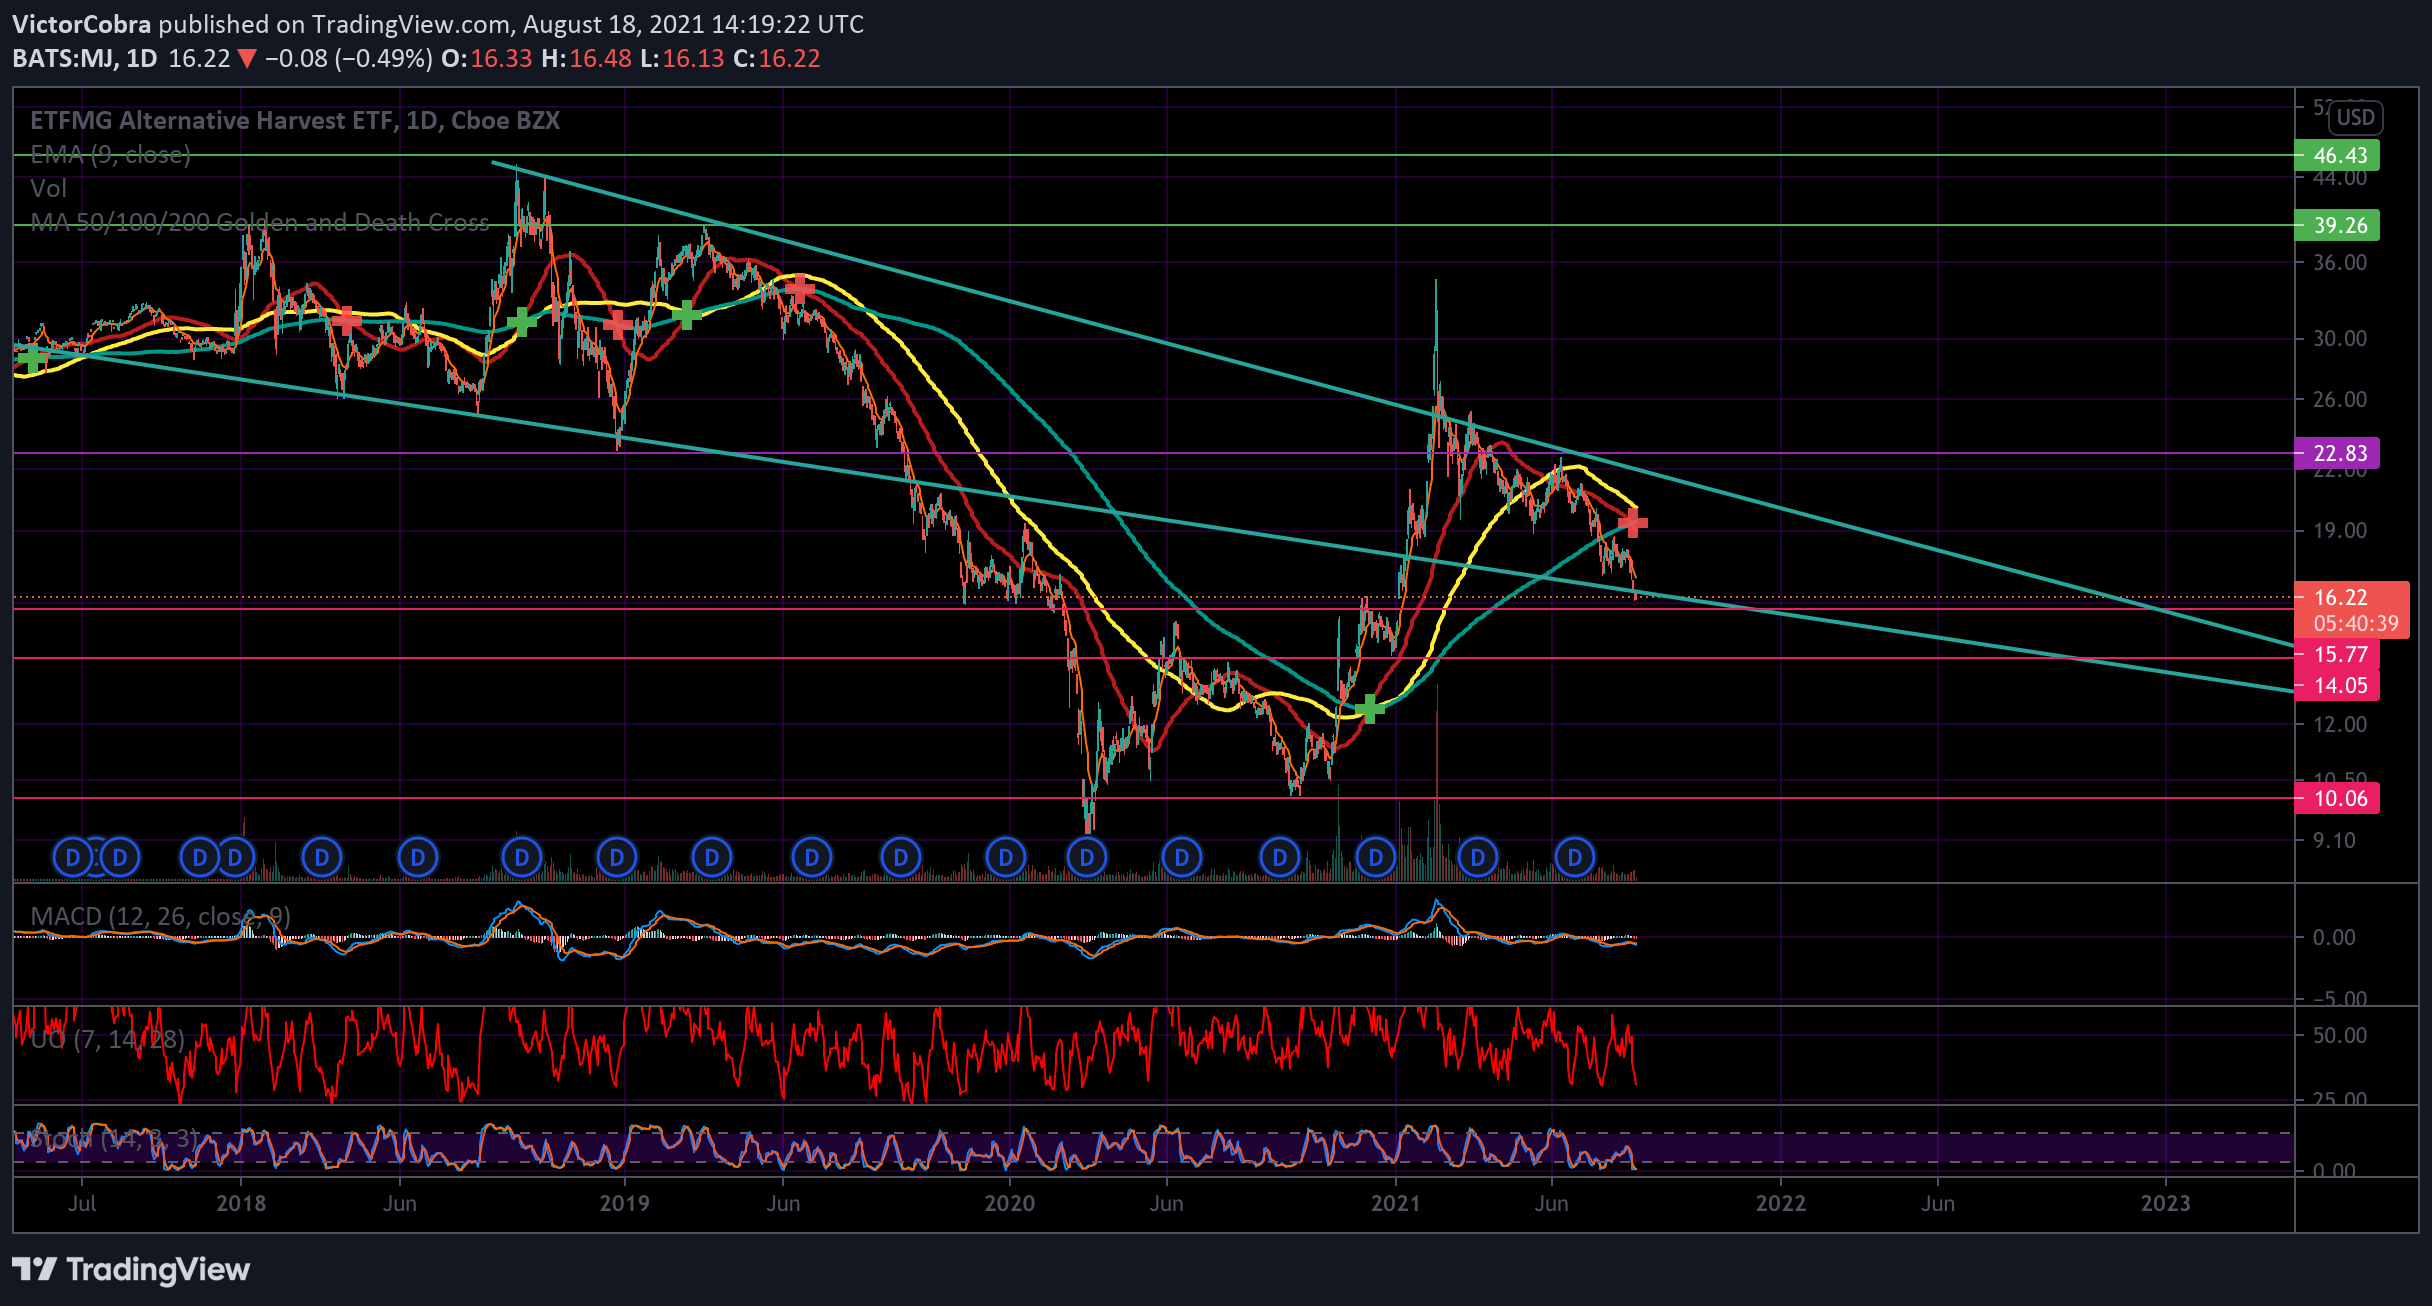This screenshot has width=2432, height=1306.
Task: Click the Vol indicator legend
Action: pos(48,188)
